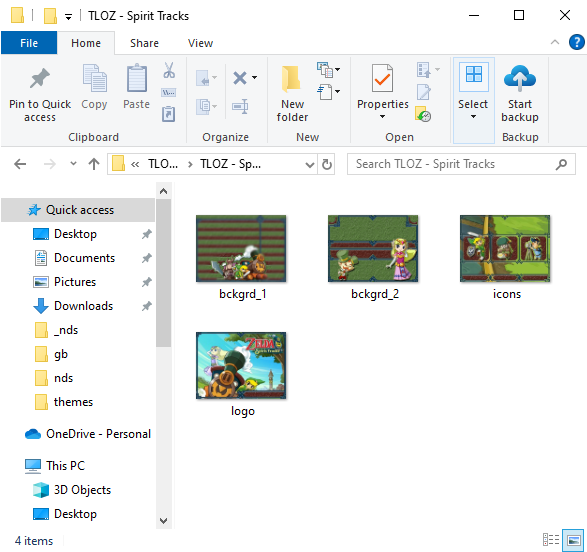Click the History icon in Open group
Screen dimensions: 587x552
423,114
